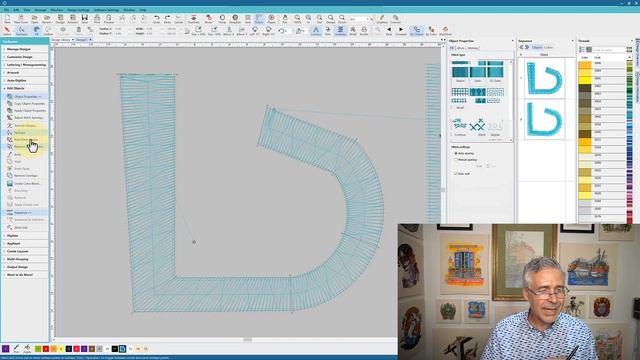Click the Fill tool icon
The image size is (640, 360).
36,31
